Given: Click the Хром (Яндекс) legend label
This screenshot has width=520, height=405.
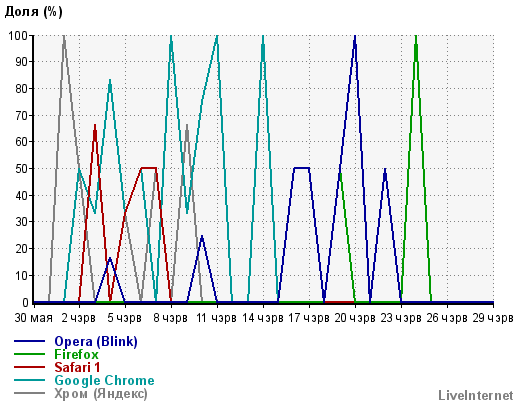Looking at the screenshot, I should point(101,394).
